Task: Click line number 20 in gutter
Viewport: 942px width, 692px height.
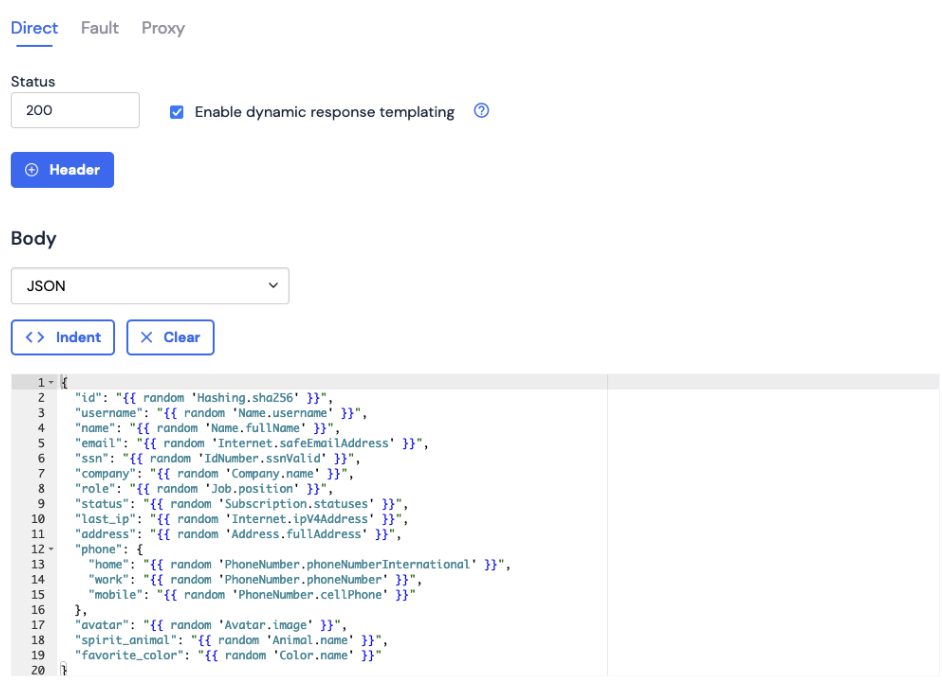Action: point(38,670)
